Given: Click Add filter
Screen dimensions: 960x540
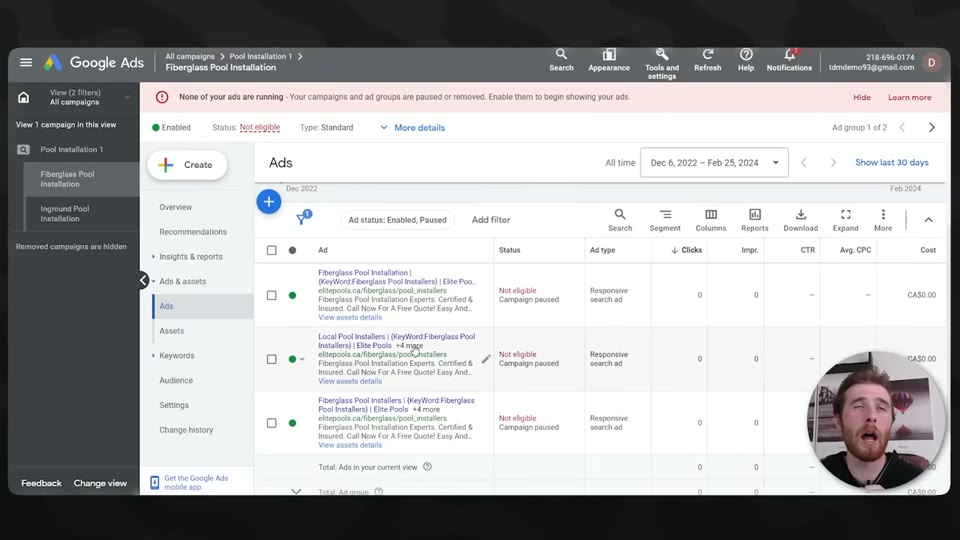Looking at the screenshot, I should click(x=490, y=220).
